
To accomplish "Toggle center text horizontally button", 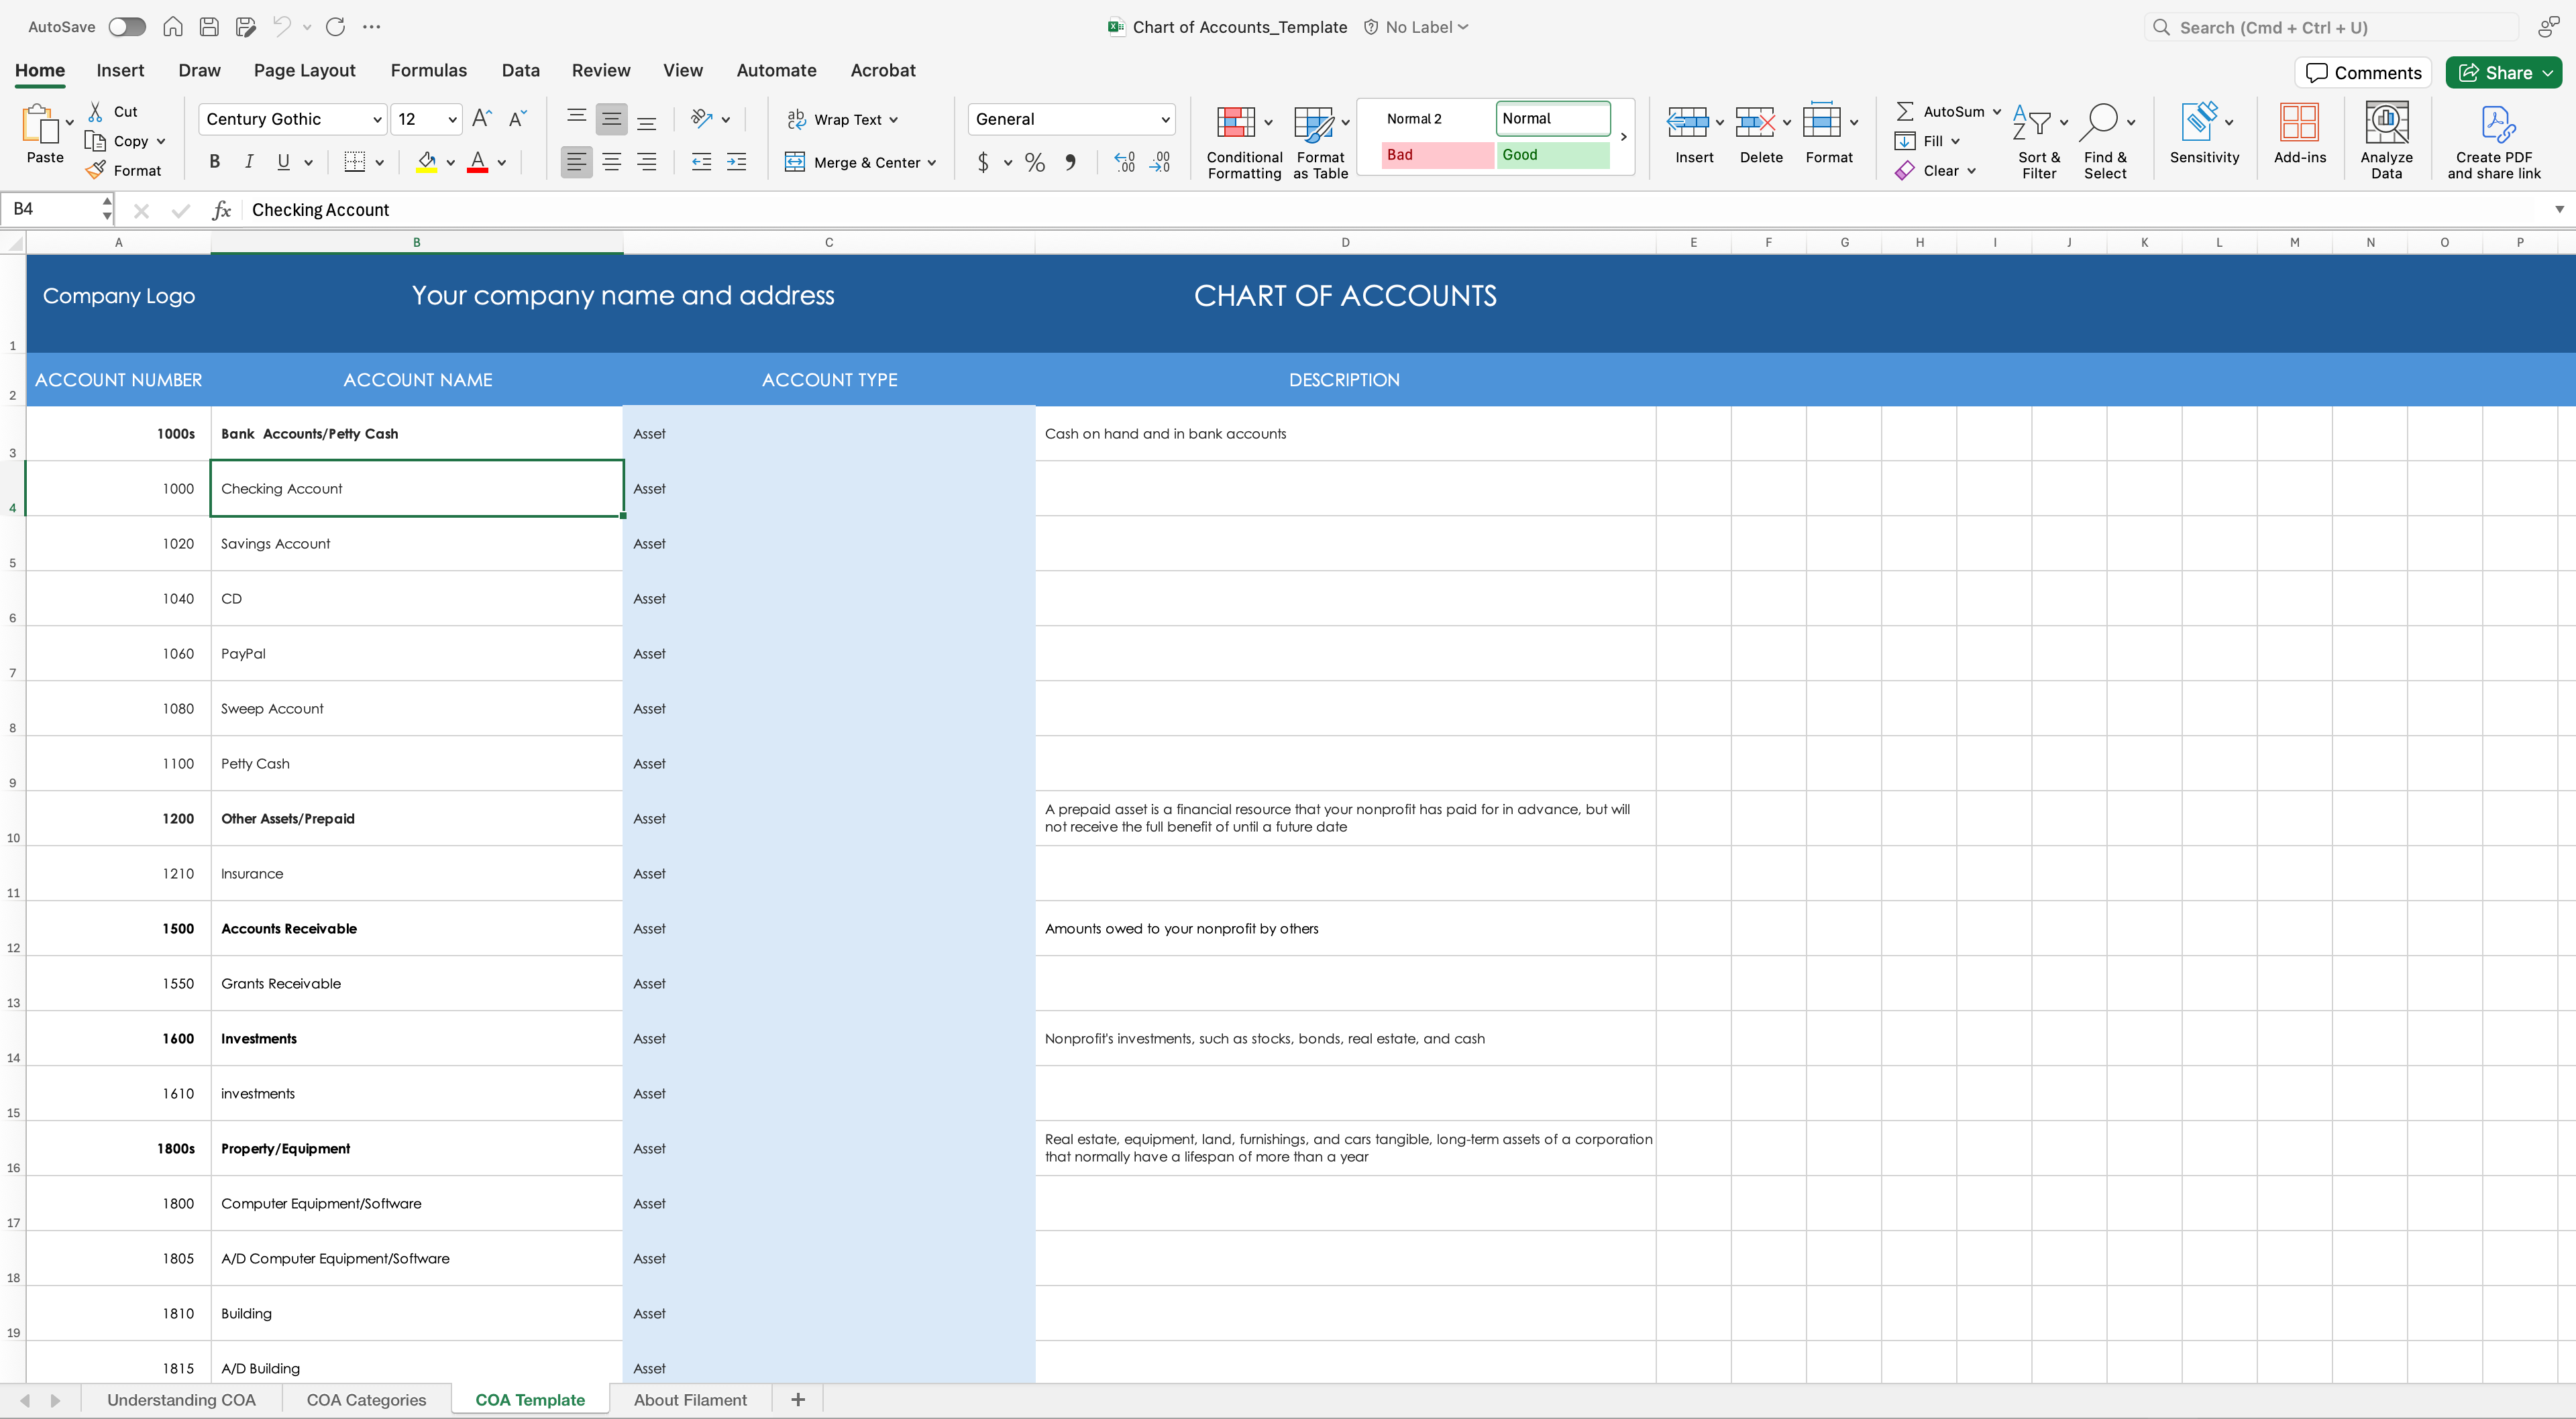I will click(x=611, y=162).
